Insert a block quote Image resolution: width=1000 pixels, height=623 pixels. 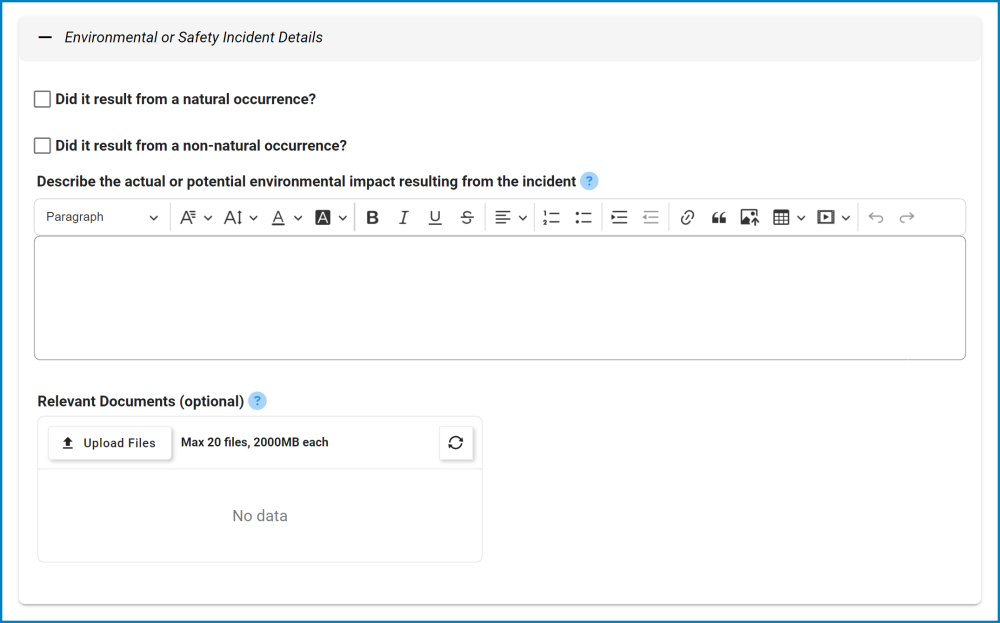click(719, 217)
